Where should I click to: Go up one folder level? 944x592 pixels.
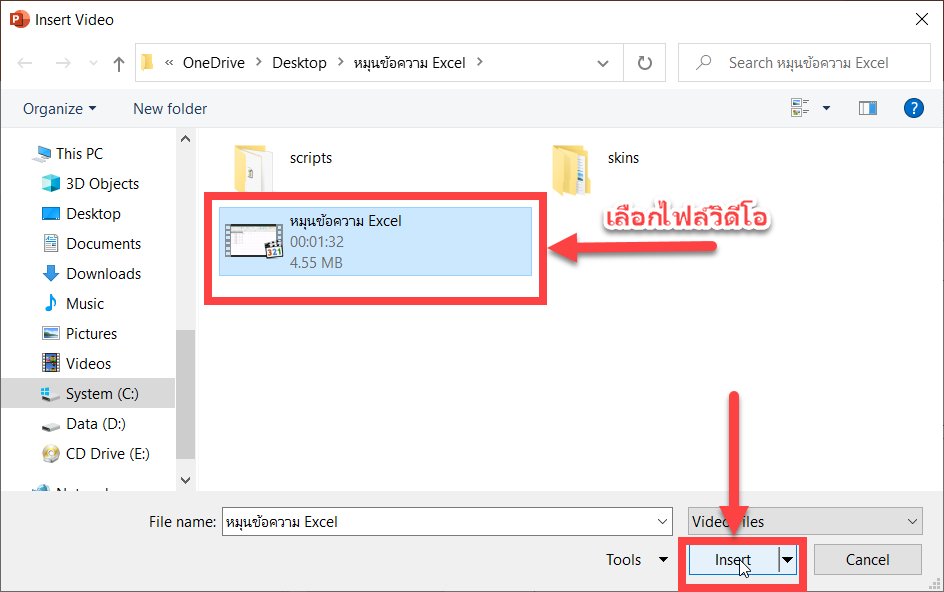119,63
